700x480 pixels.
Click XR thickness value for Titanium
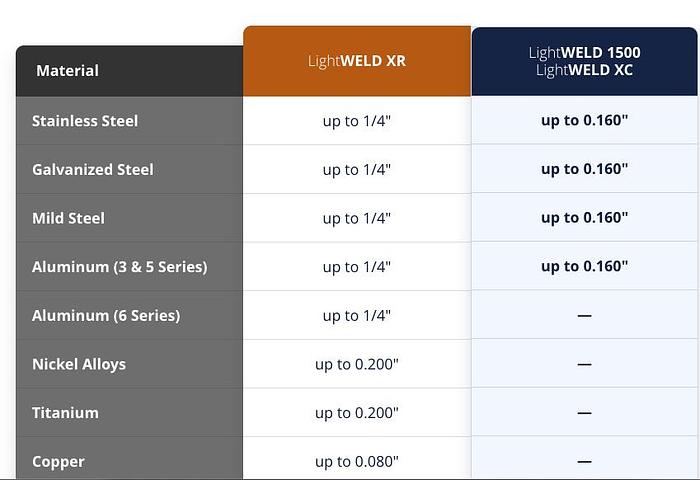click(x=357, y=412)
